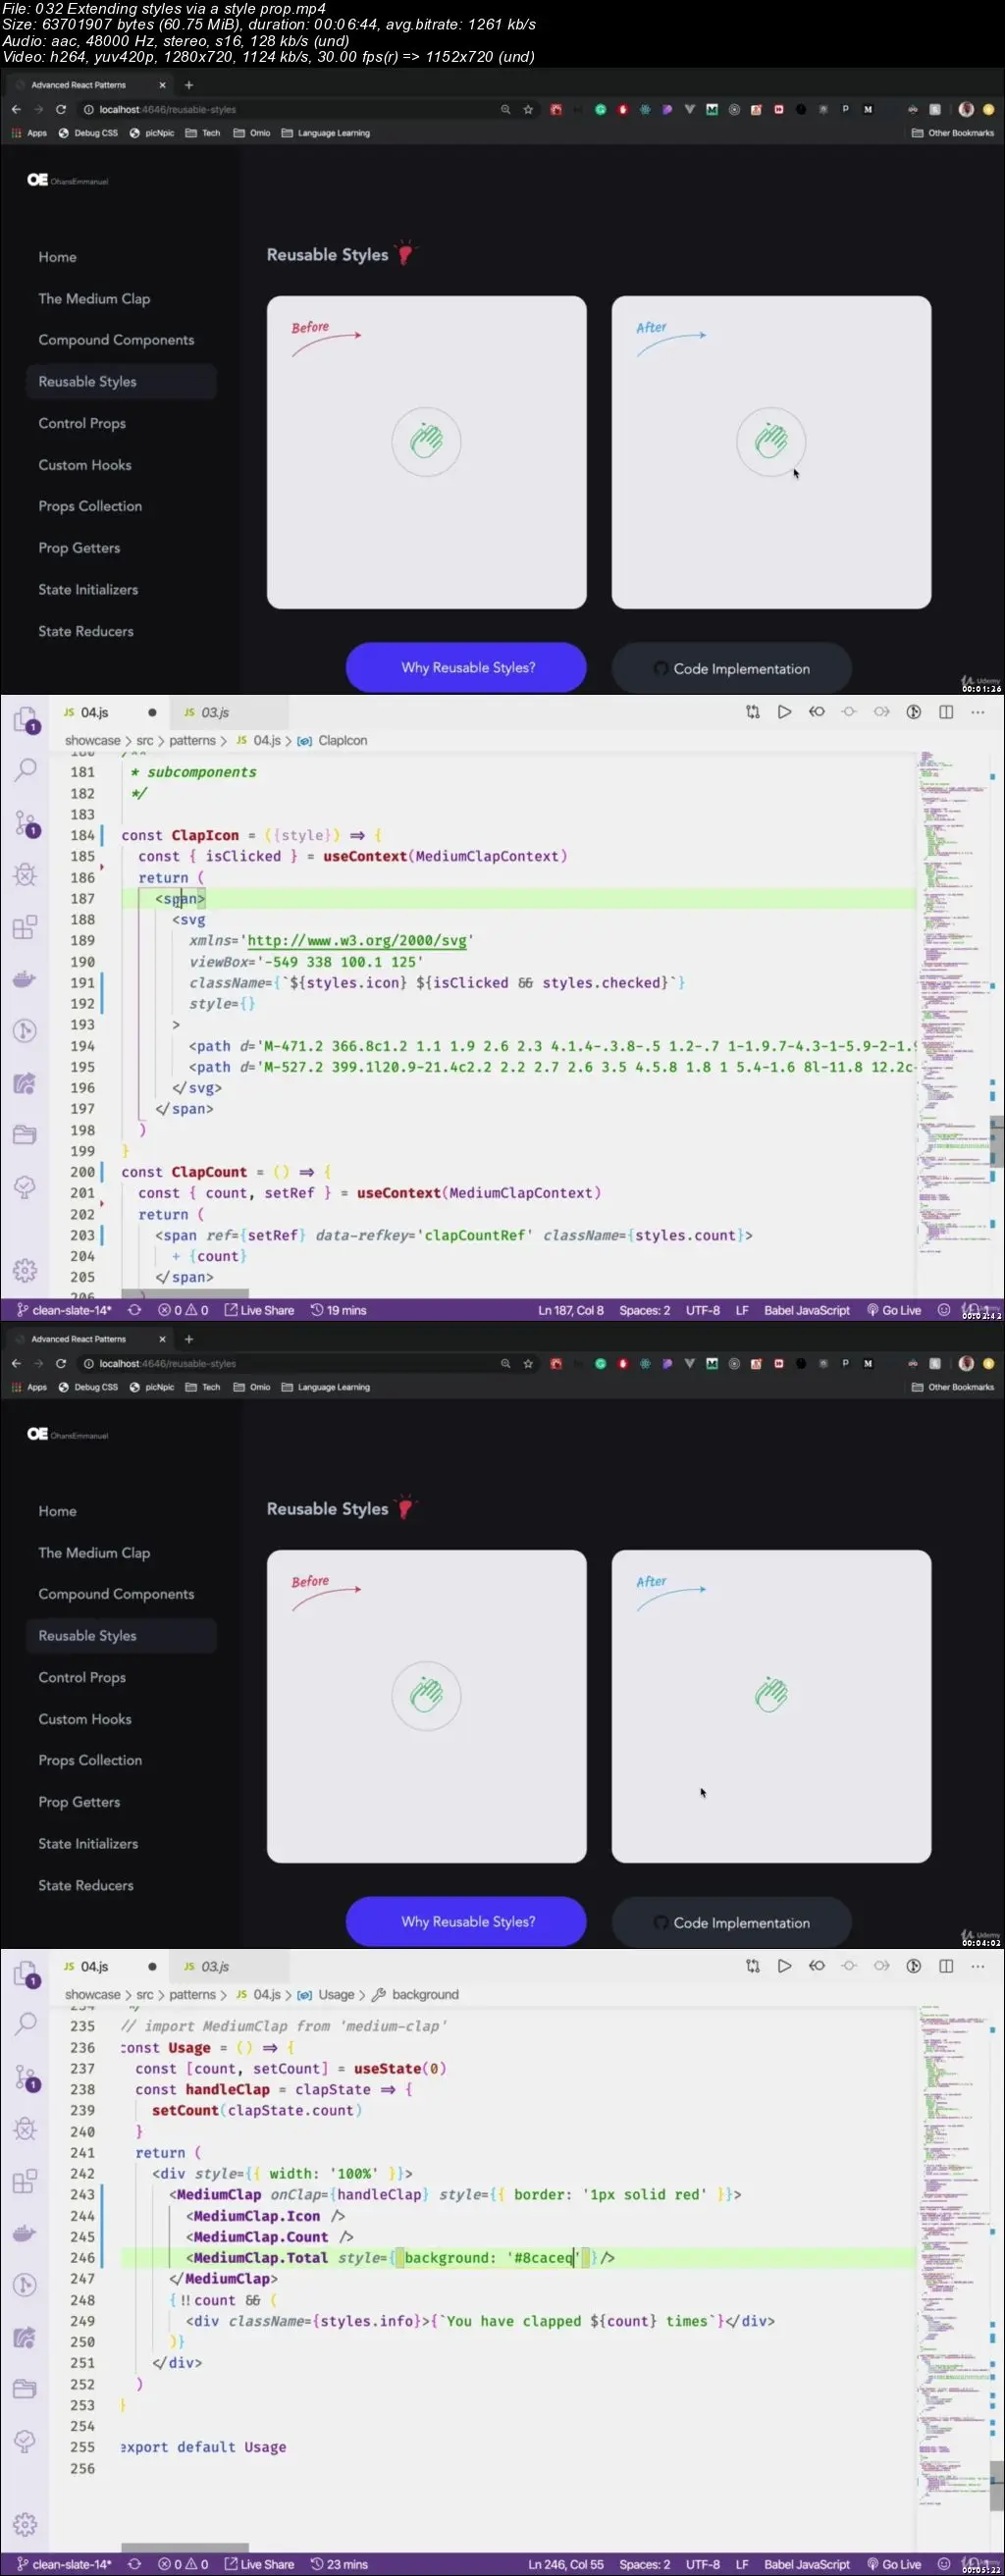Click feedback smiley in status bar beside Ln 187

pos(943,1310)
